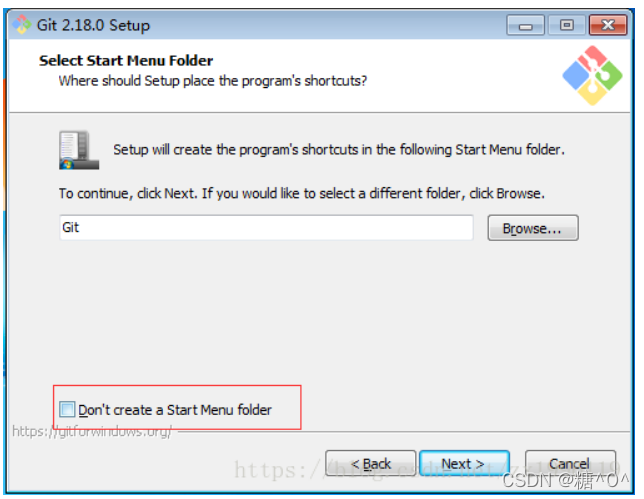Close the Git 2.18.0 Setup window
644x499 pixels.
608,25
